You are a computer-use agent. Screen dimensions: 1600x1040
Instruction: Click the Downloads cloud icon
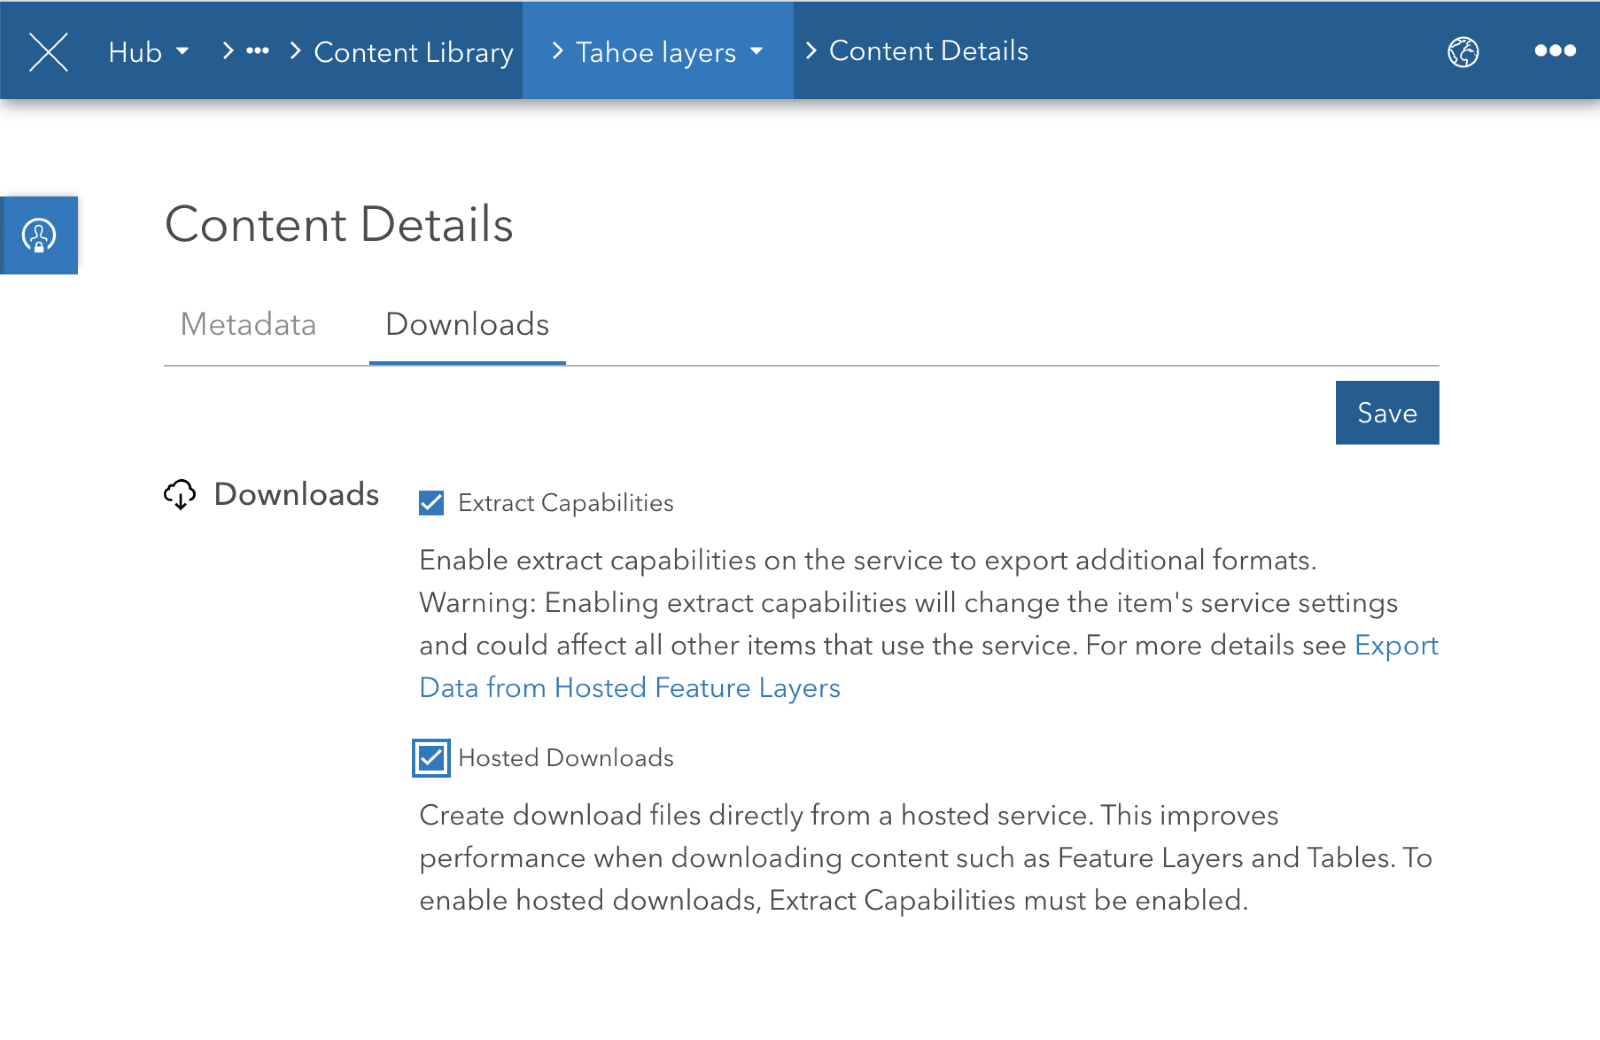click(180, 493)
